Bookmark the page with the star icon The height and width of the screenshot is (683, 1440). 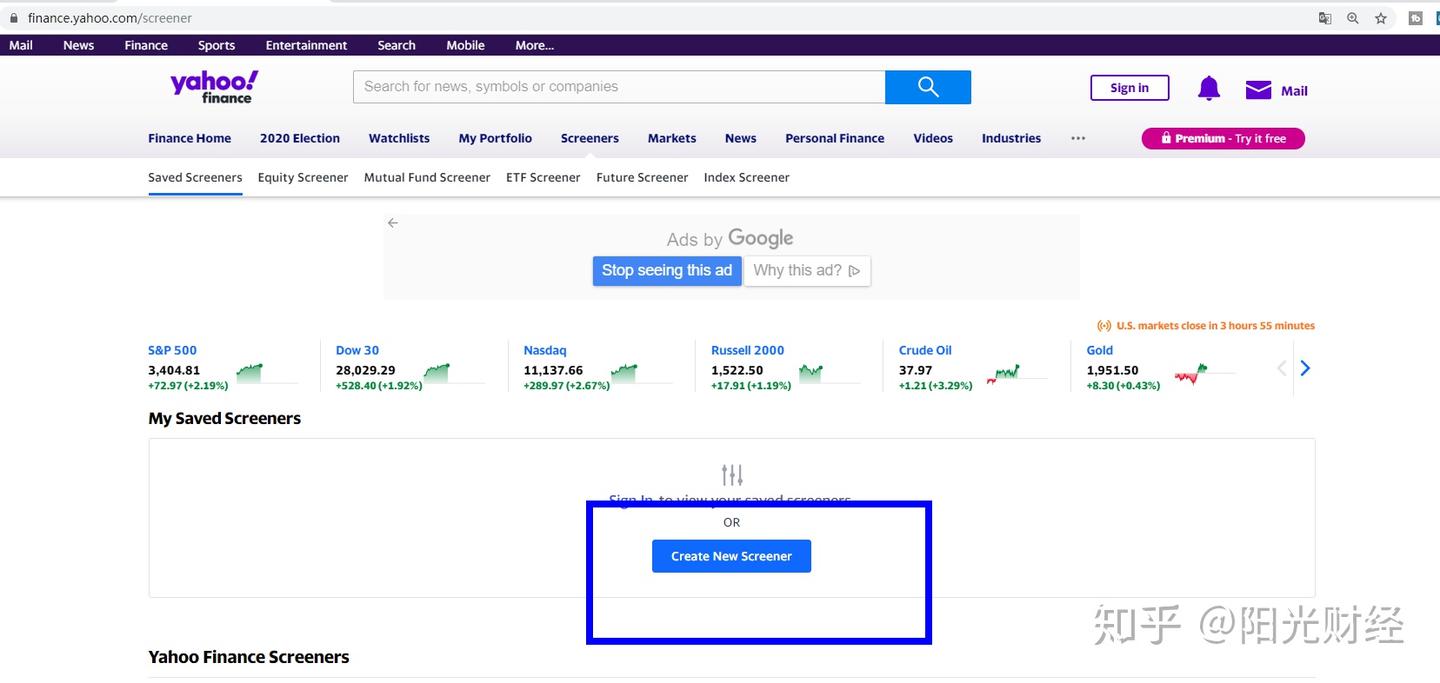[x=1380, y=17]
